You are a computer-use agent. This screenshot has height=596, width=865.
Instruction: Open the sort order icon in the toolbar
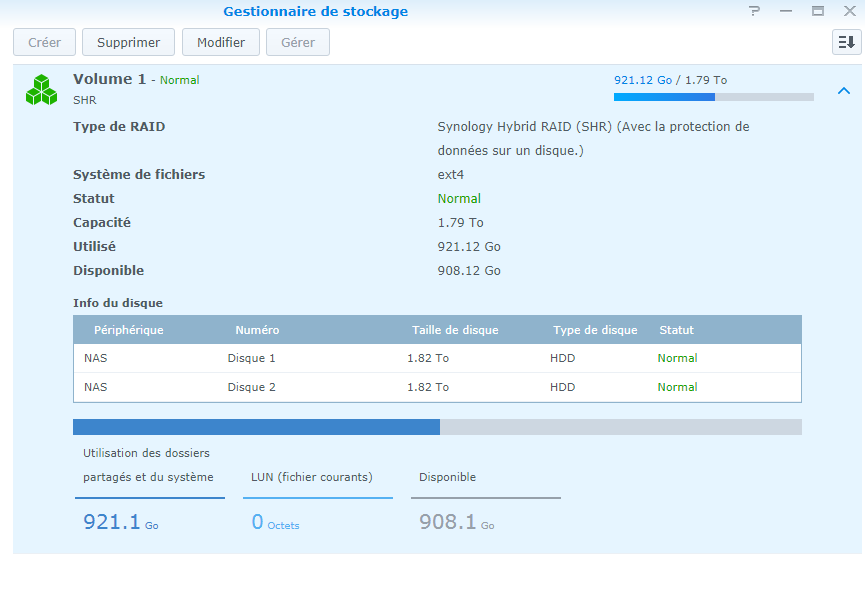[x=846, y=42]
